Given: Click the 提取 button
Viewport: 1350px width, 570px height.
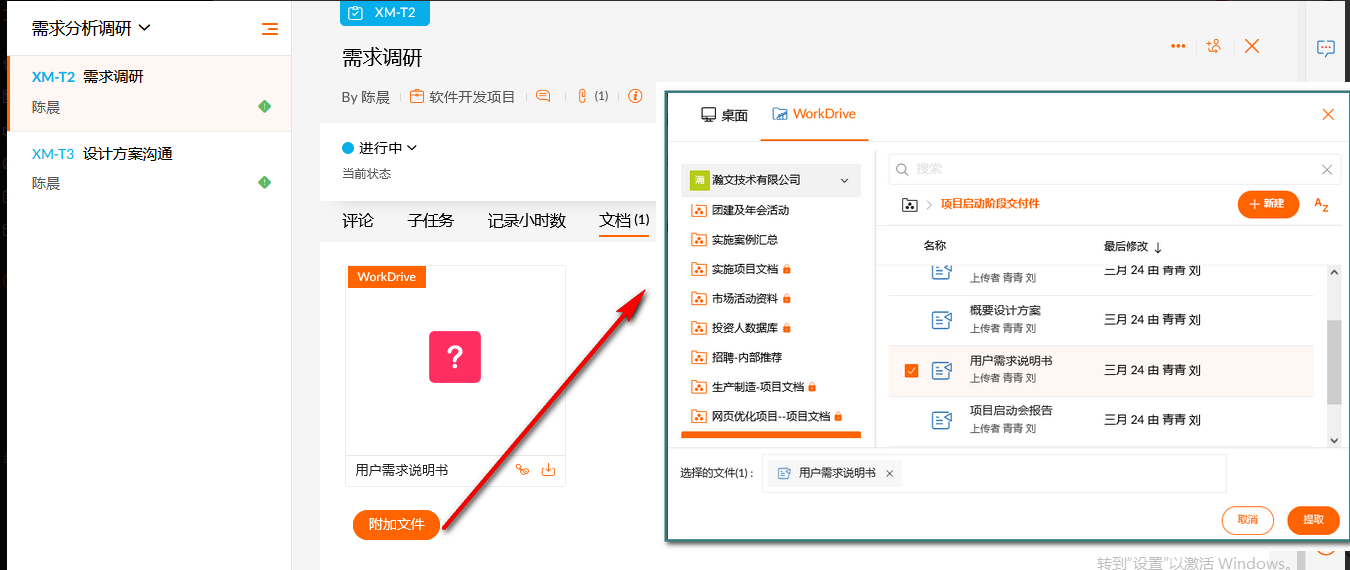Looking at the screenshot, I should point(1313,520).
